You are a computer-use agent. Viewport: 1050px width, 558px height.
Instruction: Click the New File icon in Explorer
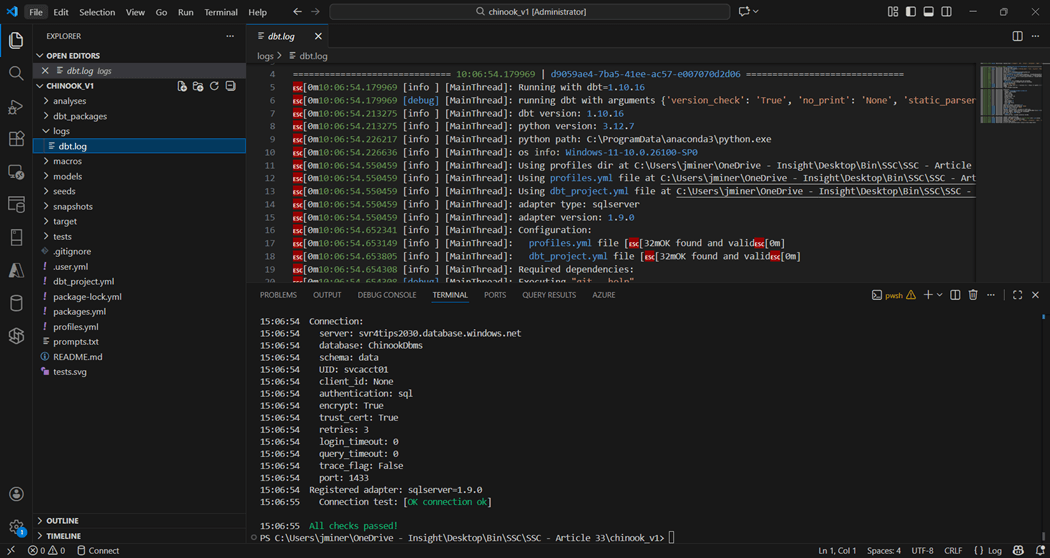click(x=182, y=86)
